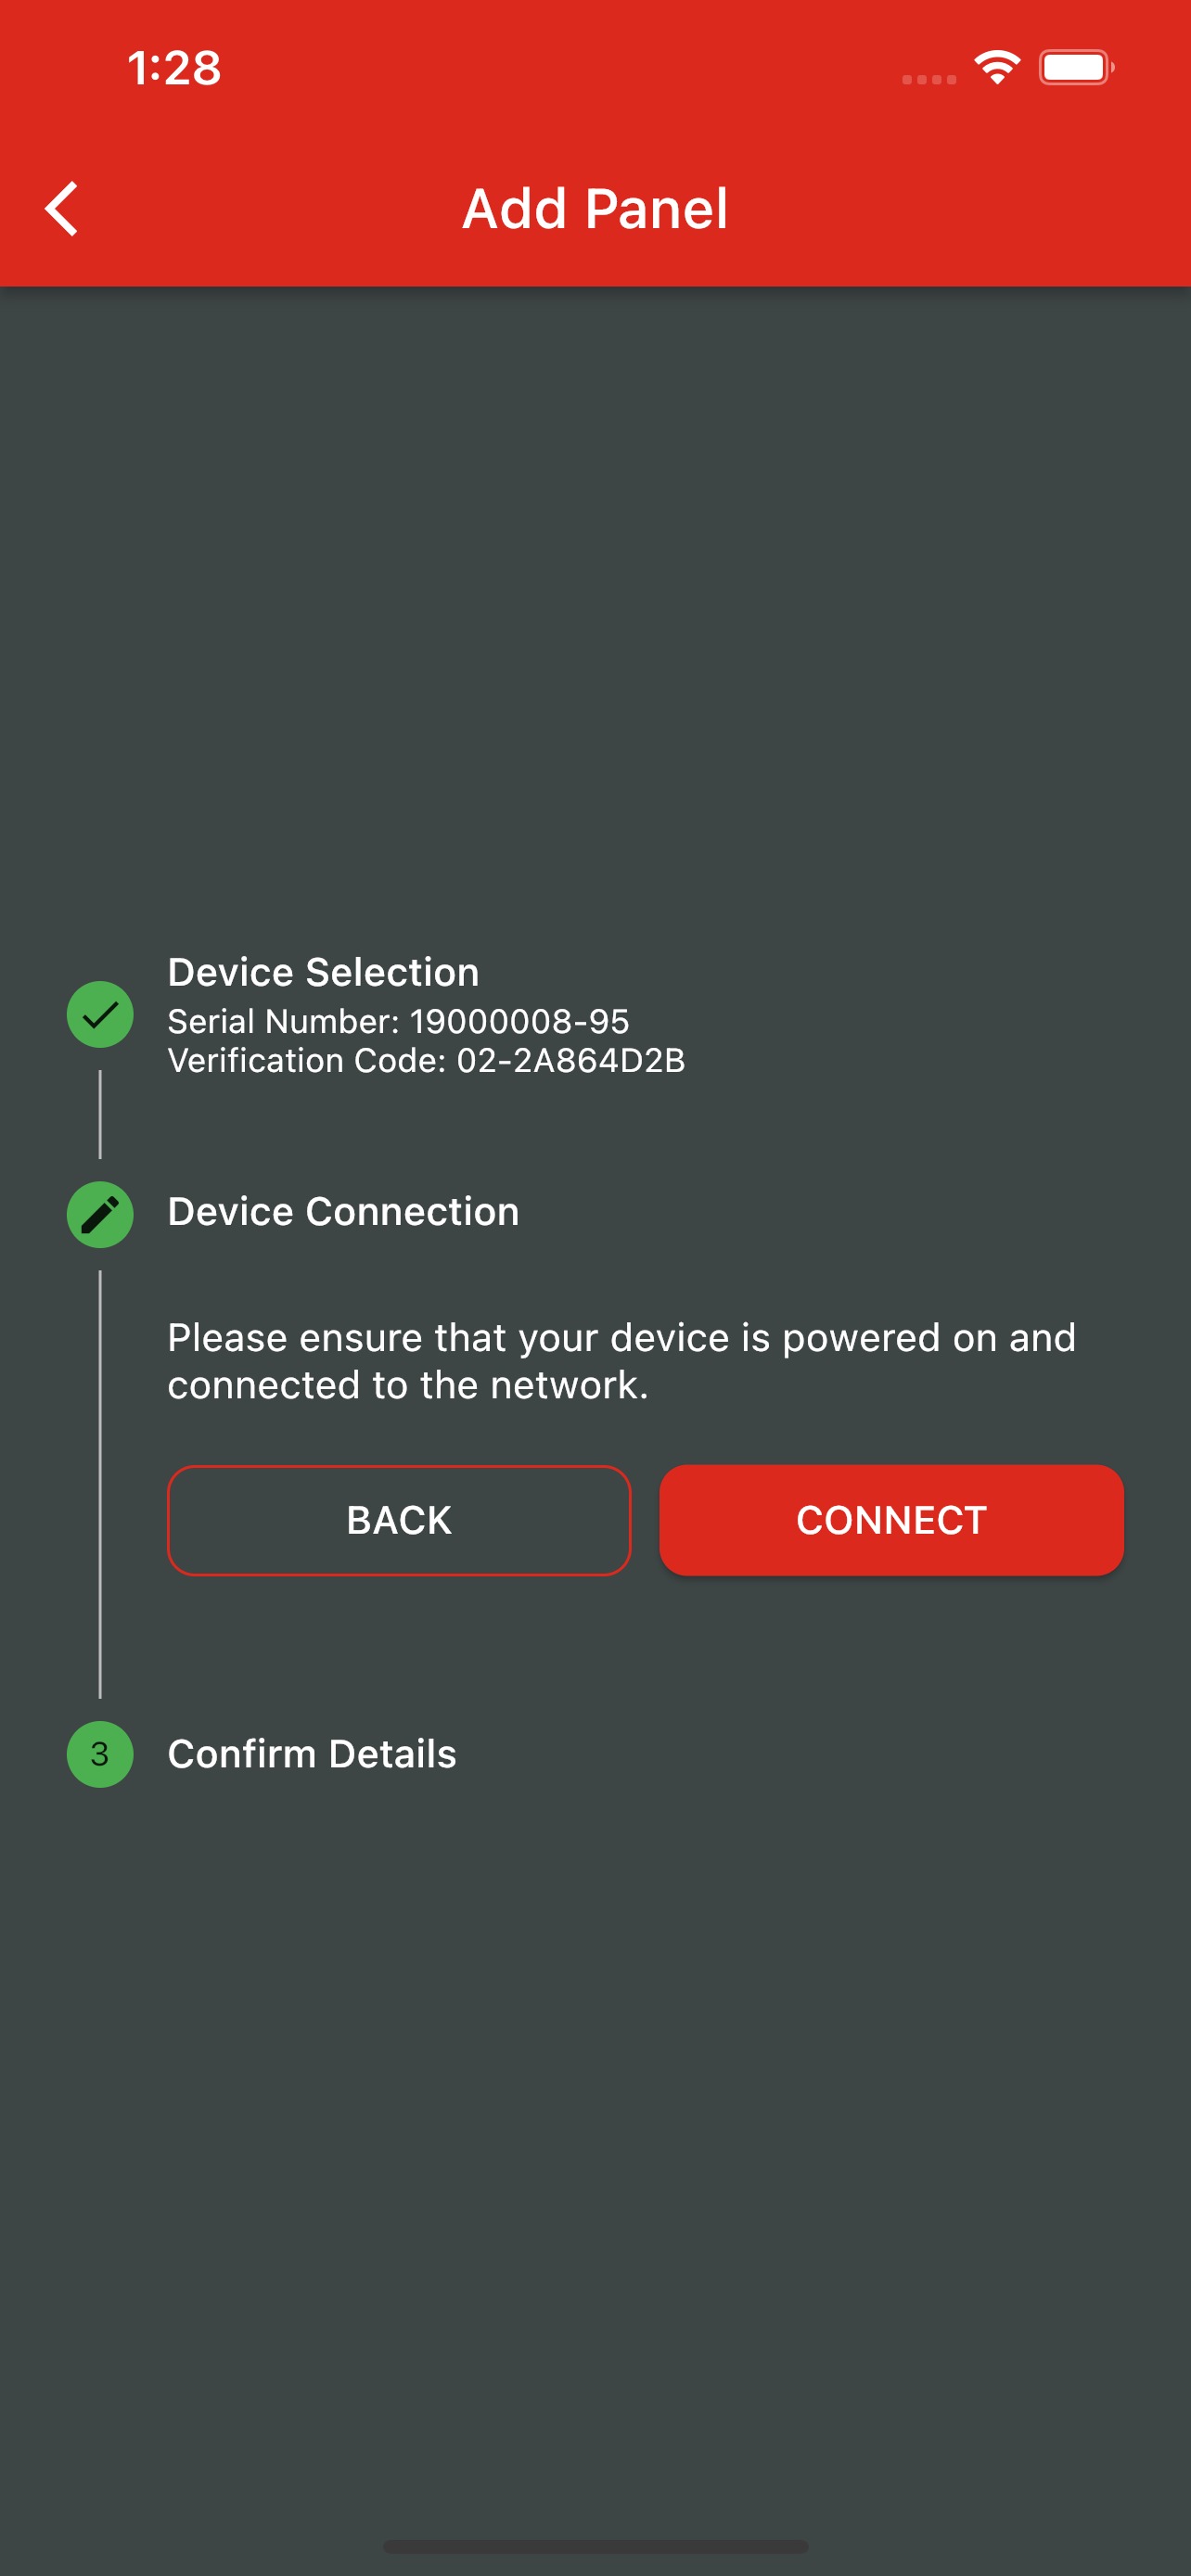Screen dimensions: 1191x2576
Task: Jump to the Confirm Details step
Action: tap(311, 1753)
